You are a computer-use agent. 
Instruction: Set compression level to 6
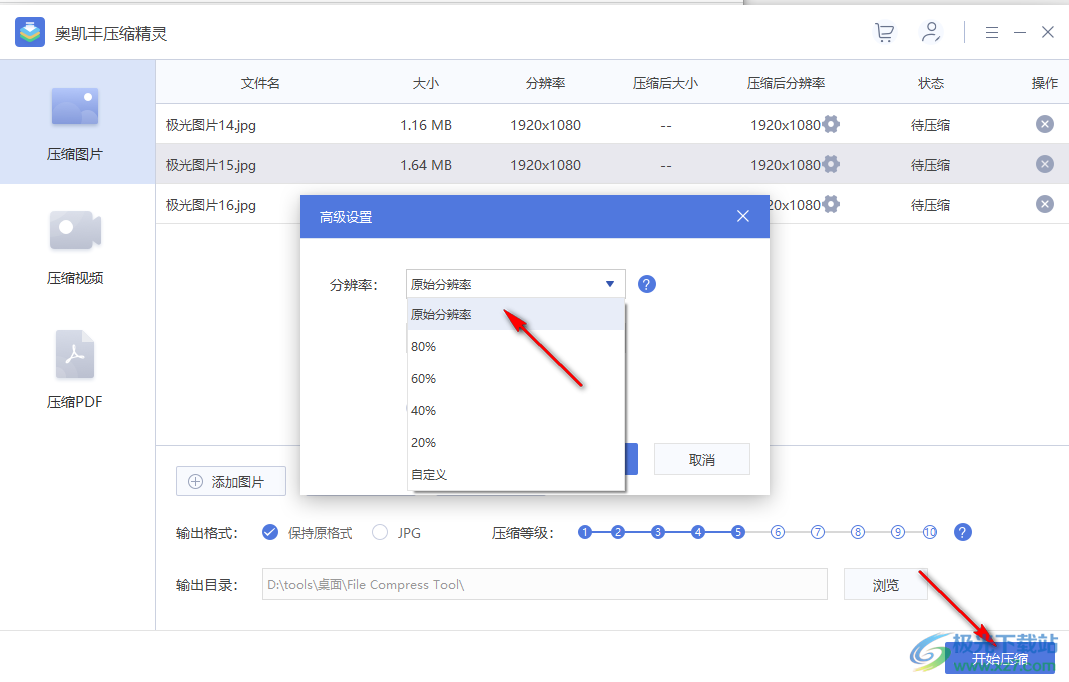click(778, 532)
